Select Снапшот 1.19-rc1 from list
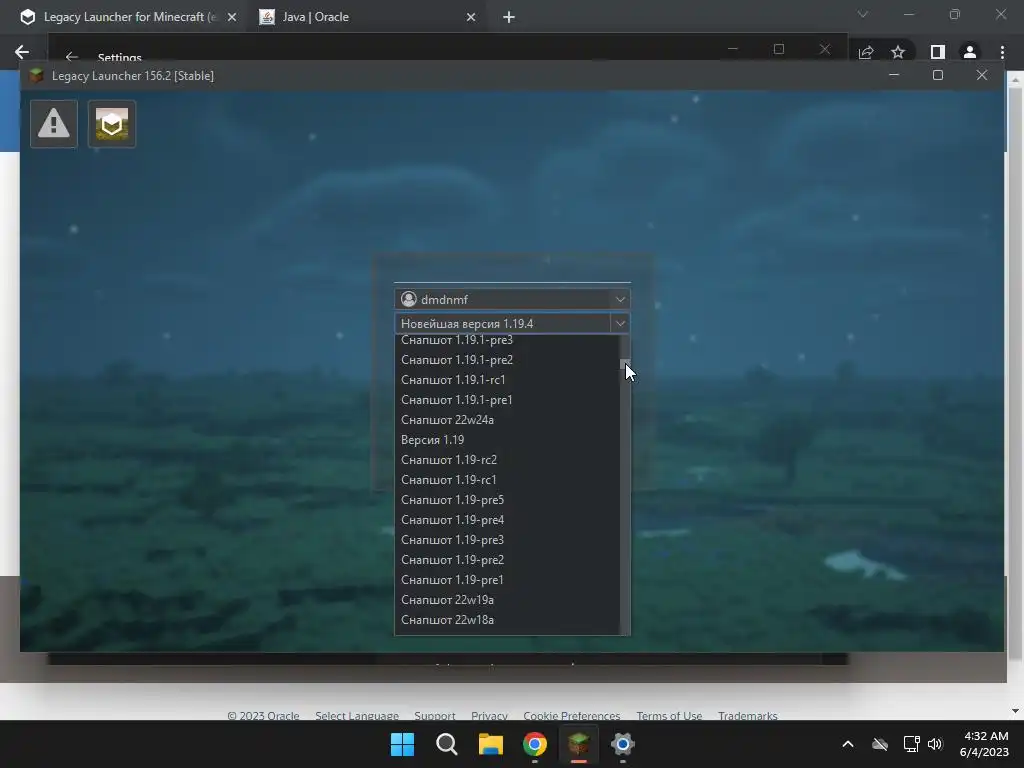Screen dimensions: 1024x768 click(x=507, y=480)
